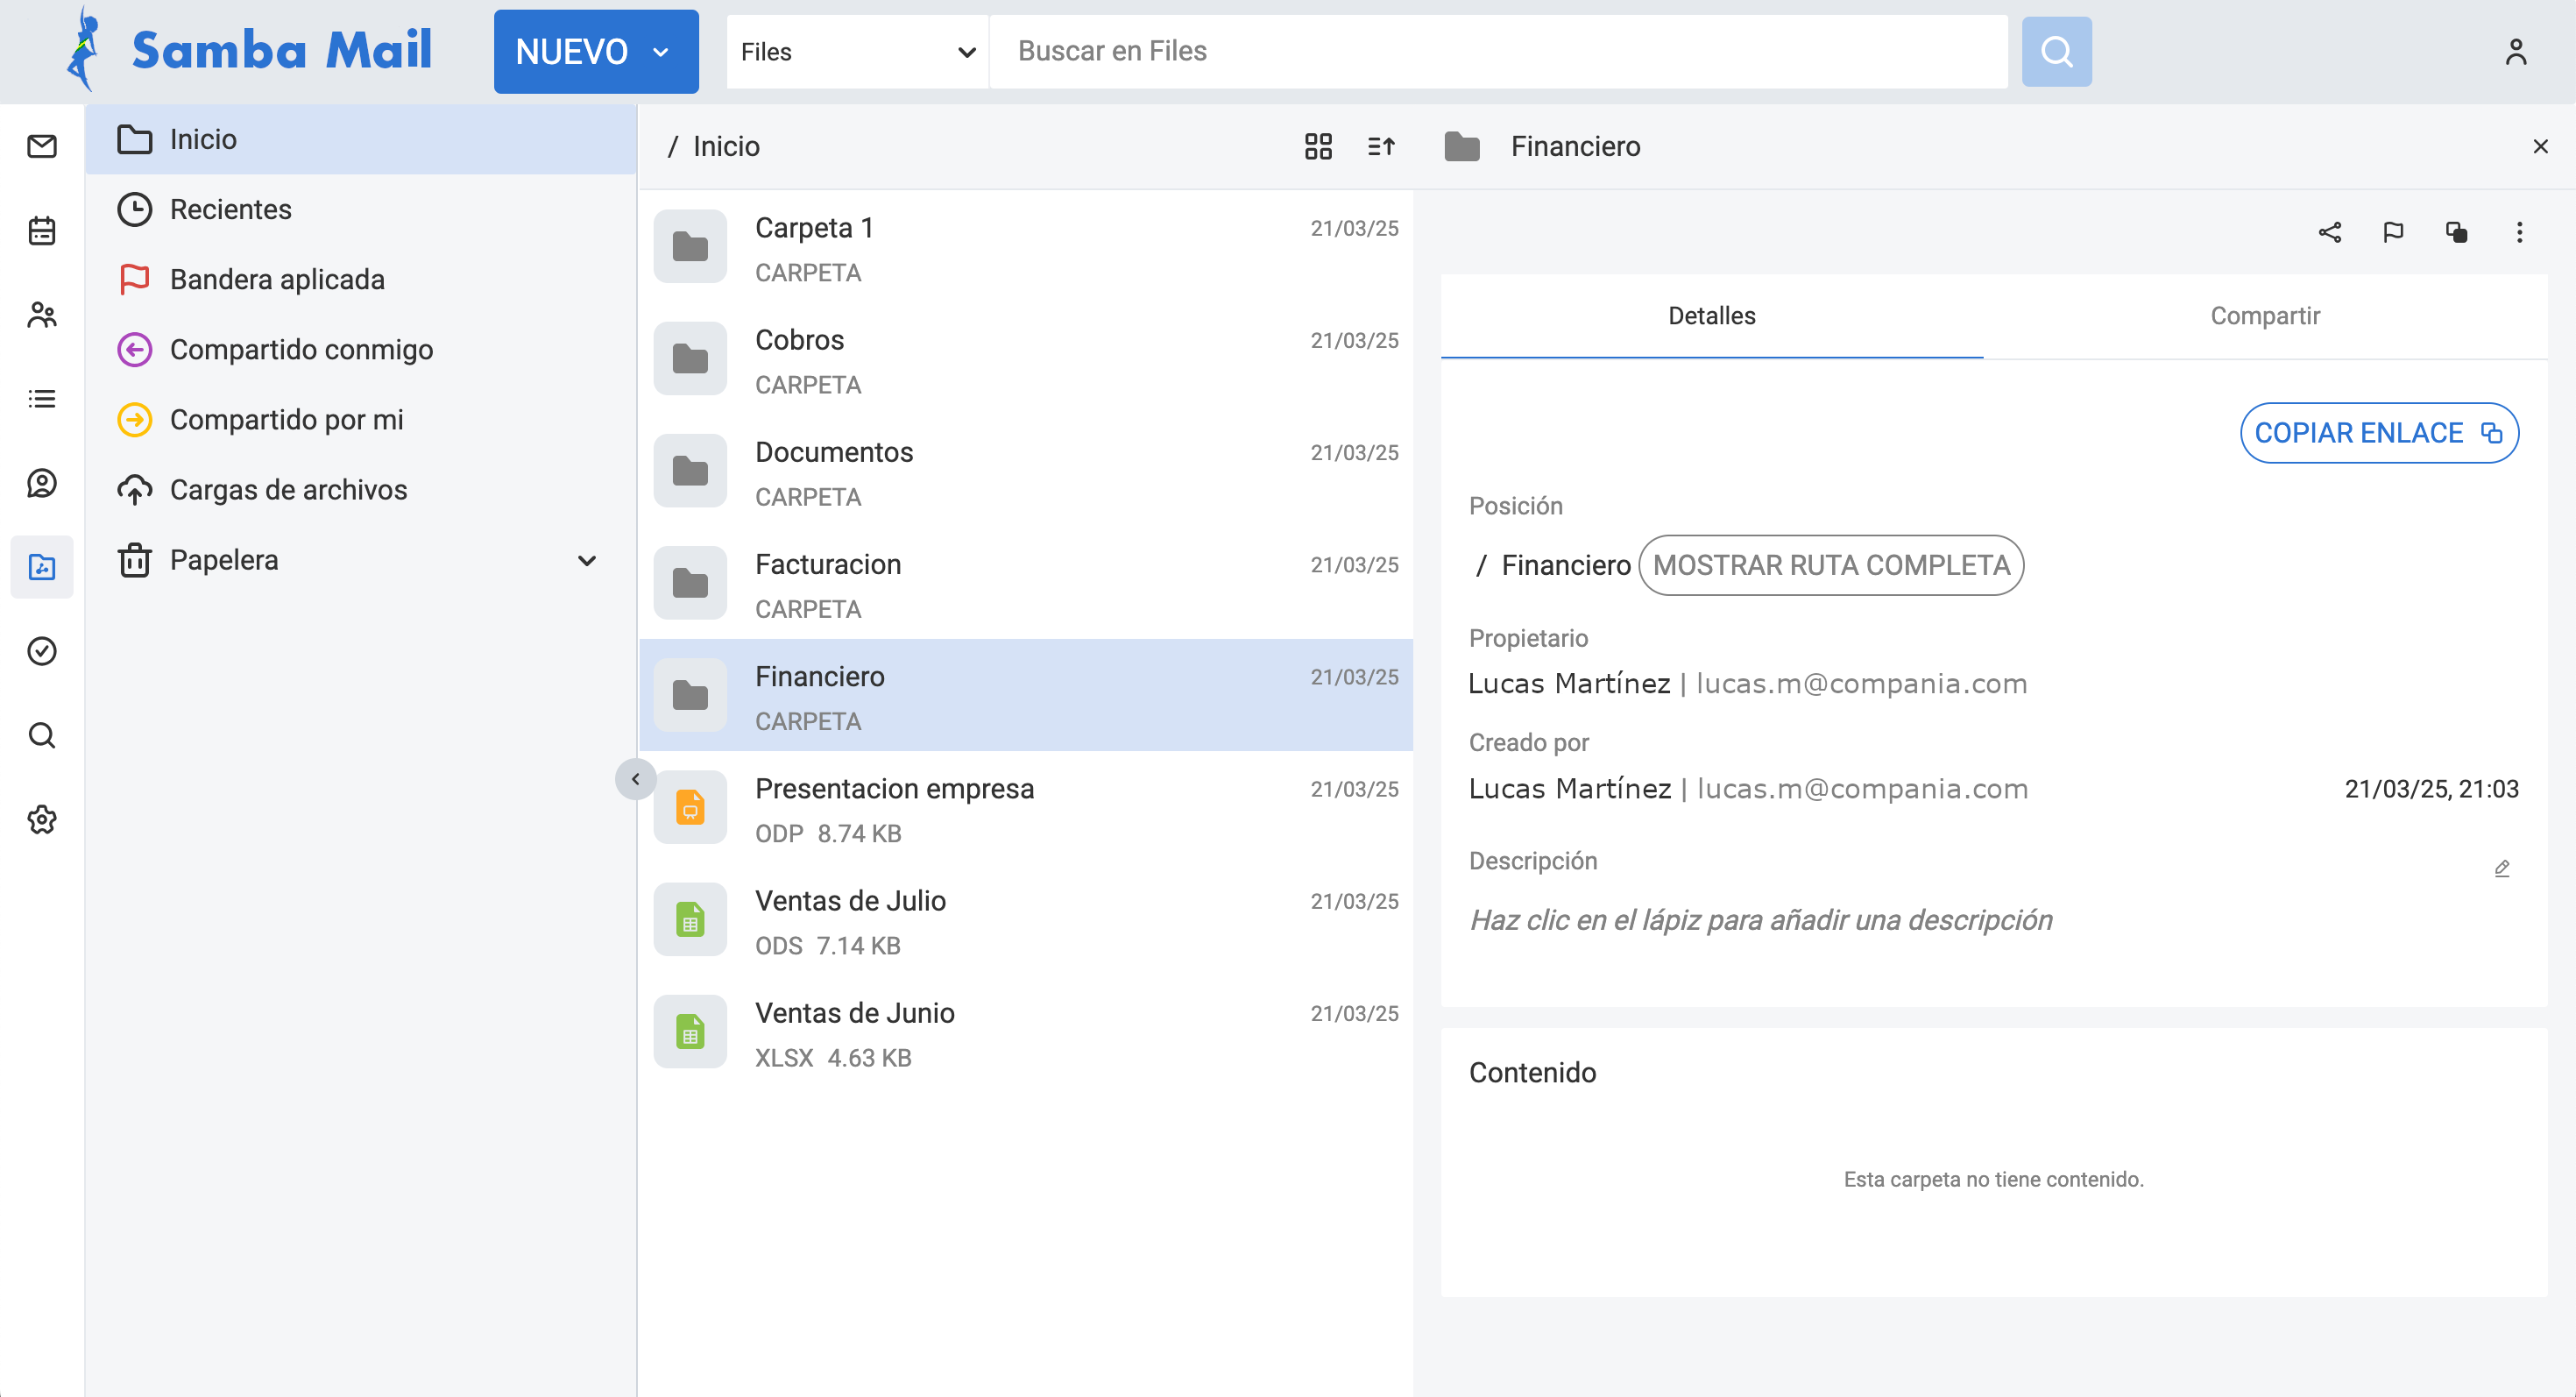Open the Mail module icon in sidebar
This screenshot has height=1397, width=2576.
41,147
